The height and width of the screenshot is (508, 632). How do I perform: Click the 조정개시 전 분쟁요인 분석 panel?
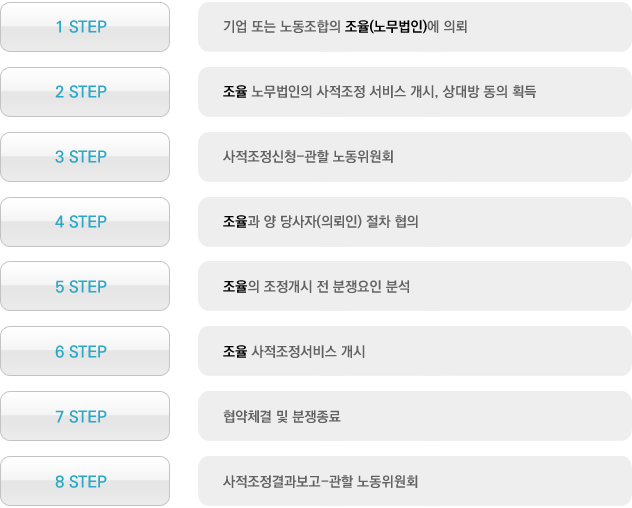pos(415,286)
